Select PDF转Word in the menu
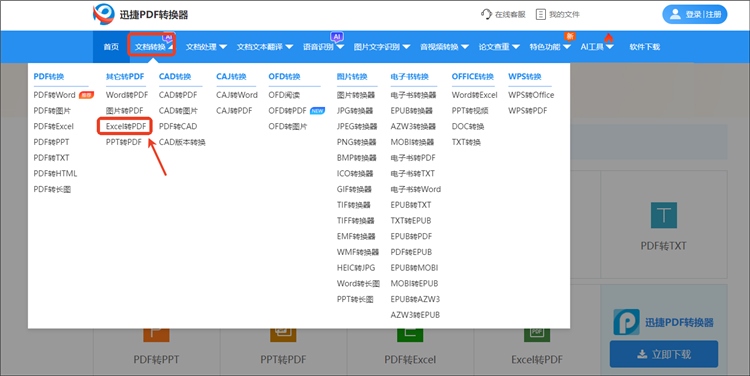 click(55, 95)
